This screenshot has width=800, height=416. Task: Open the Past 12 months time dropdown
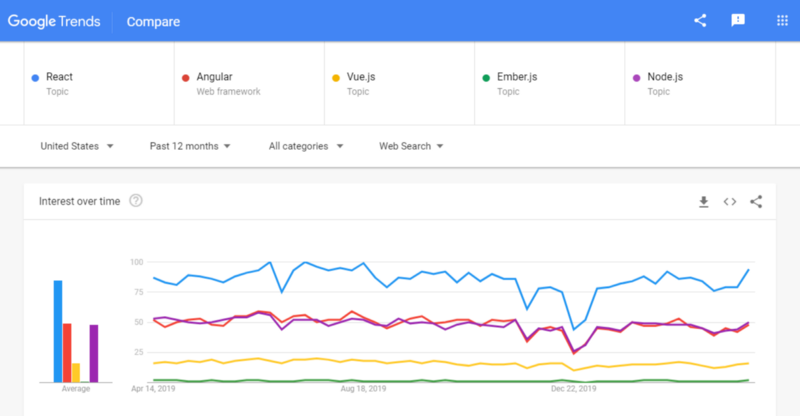pos(190,146)
